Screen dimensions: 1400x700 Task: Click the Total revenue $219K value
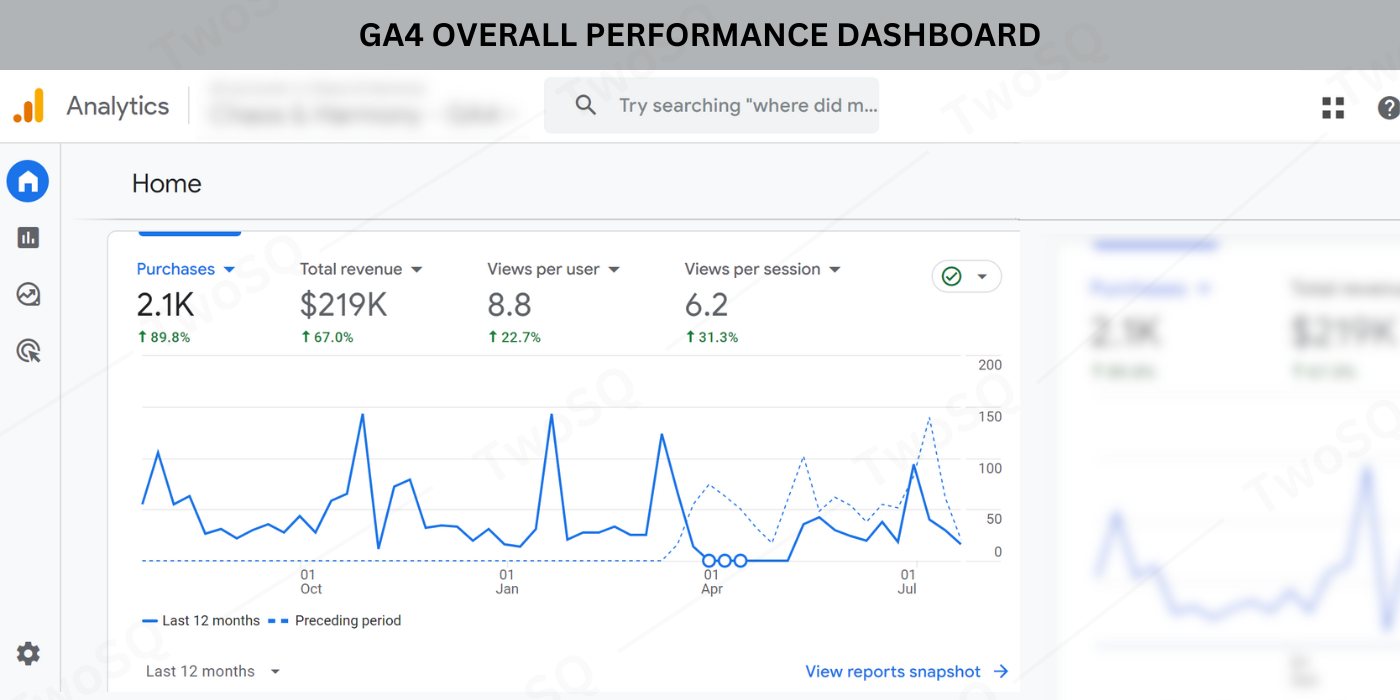[343, 305]
